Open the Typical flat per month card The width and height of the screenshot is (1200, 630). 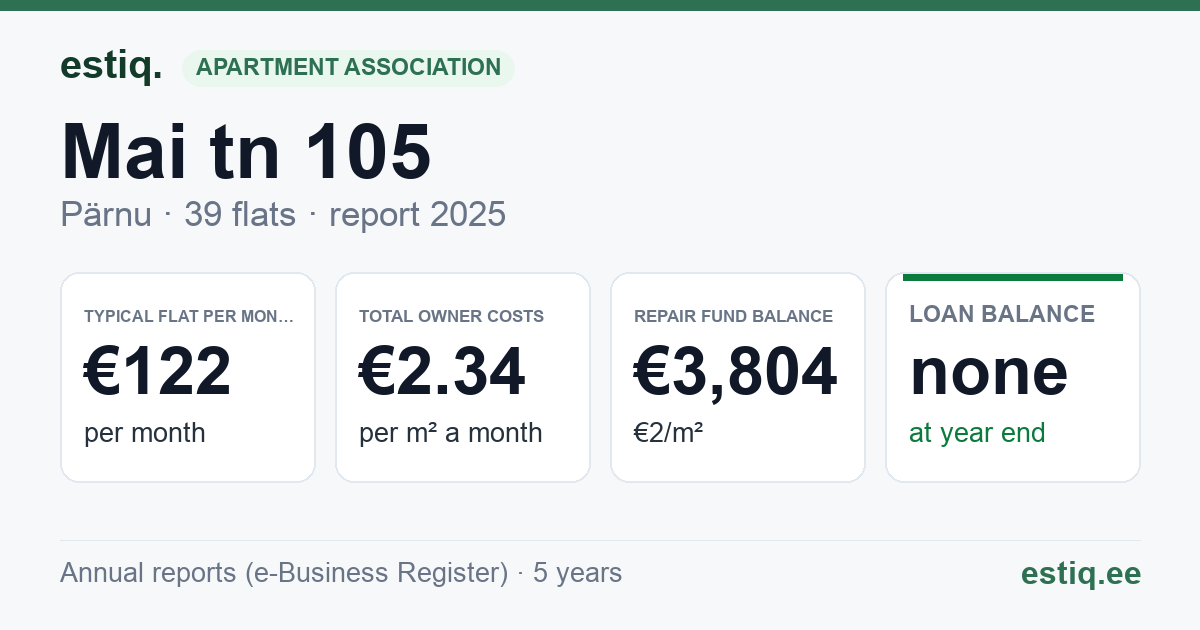click(188, 377)
